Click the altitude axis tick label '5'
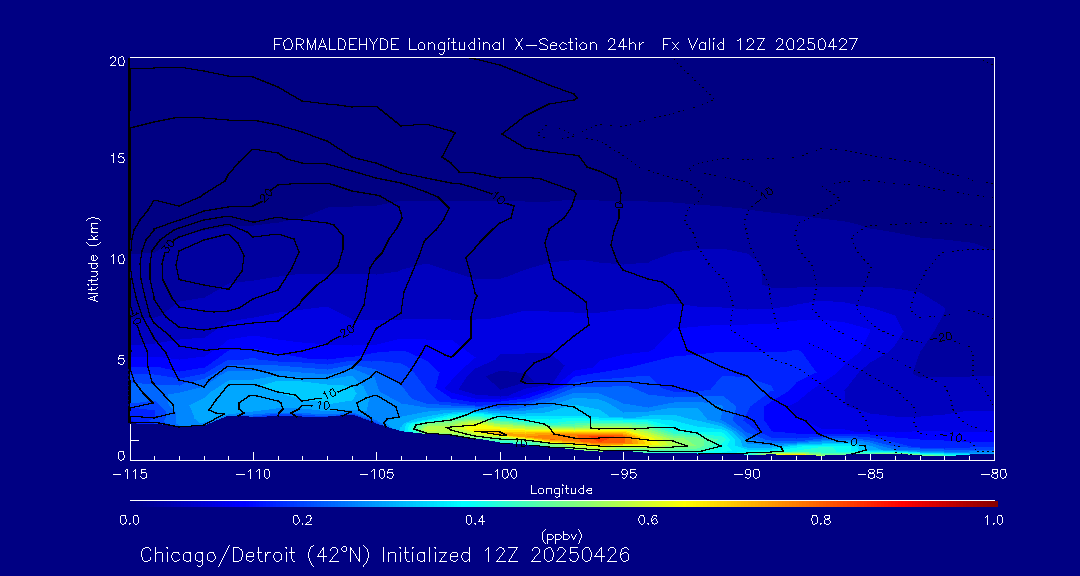The height and width of the screenshot is (576, 1080). pos(121,359)
